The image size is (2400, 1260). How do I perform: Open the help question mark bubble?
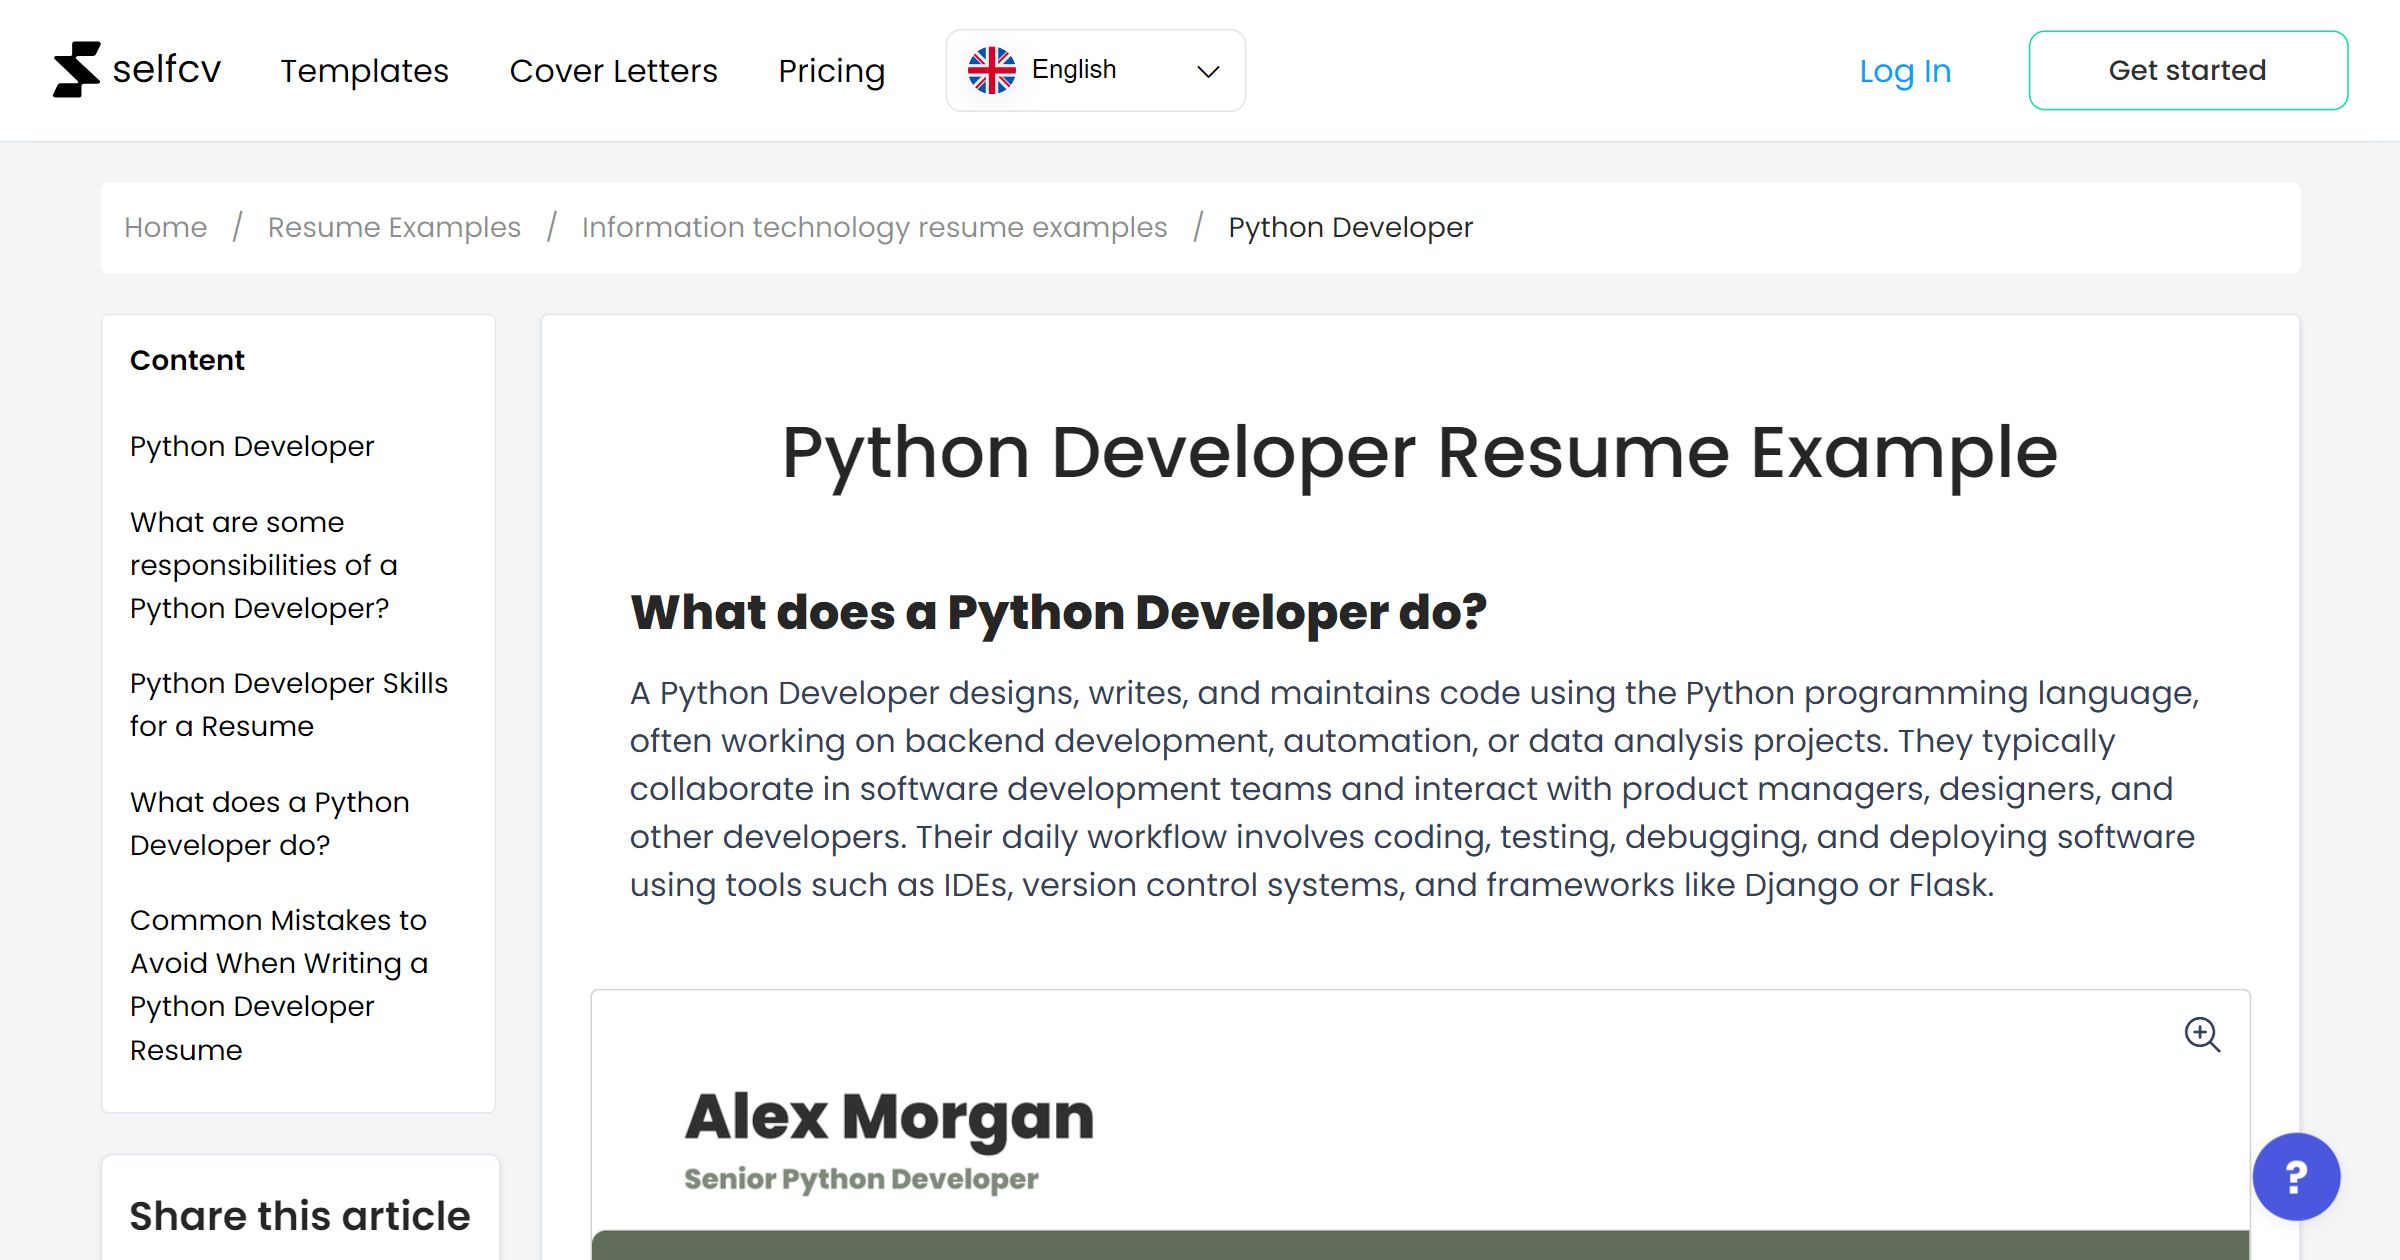[2296, 1176]
